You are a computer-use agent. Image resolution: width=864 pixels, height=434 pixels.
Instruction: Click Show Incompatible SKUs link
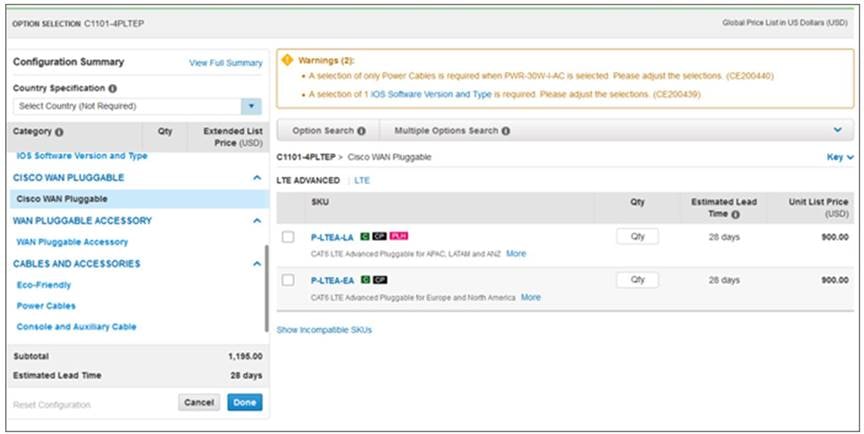click(324, 330)
